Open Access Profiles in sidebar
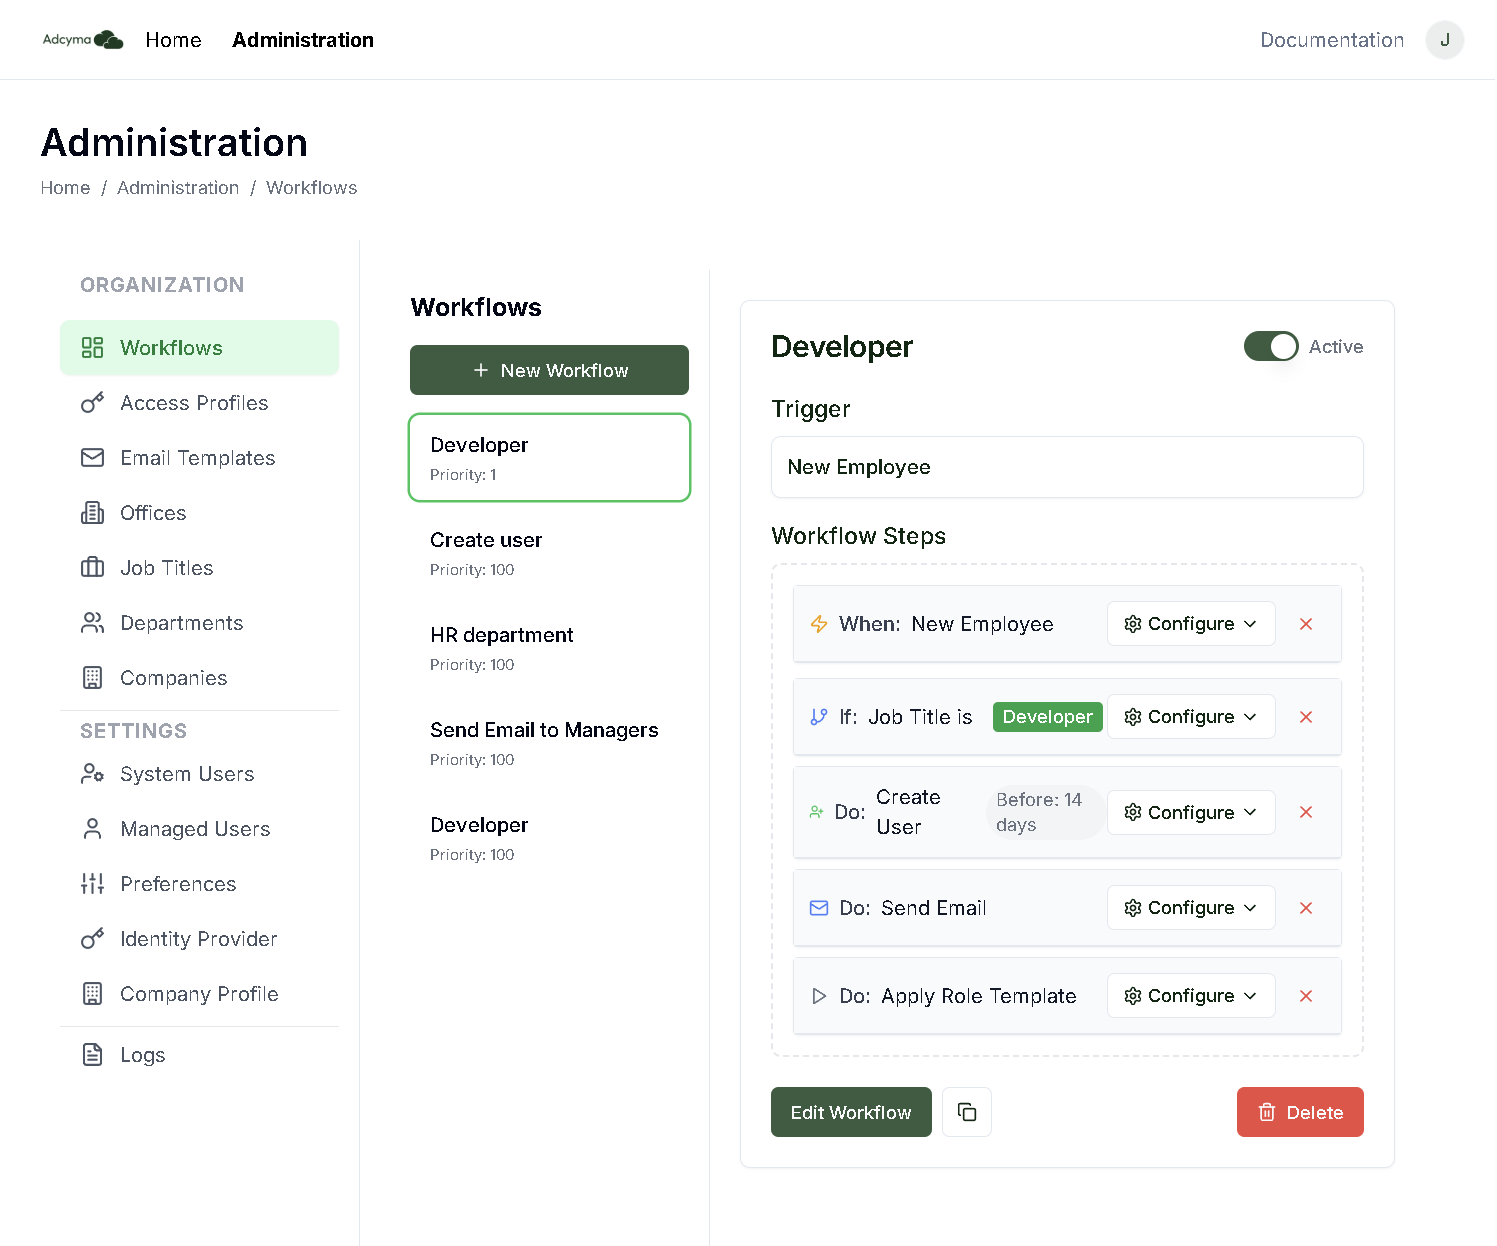1497x1246 pixels. 194,403
